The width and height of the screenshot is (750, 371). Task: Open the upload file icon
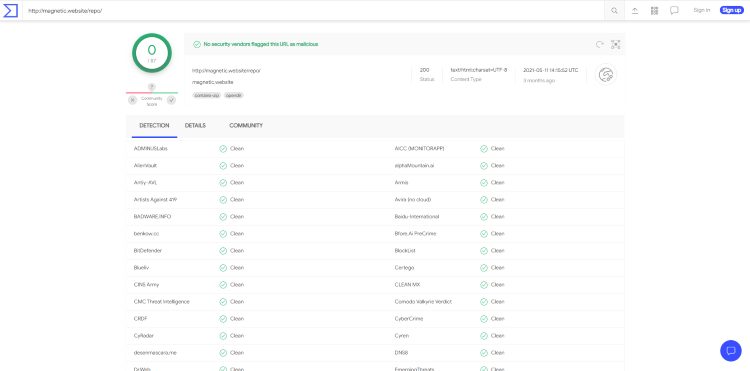tap(635, 11)
